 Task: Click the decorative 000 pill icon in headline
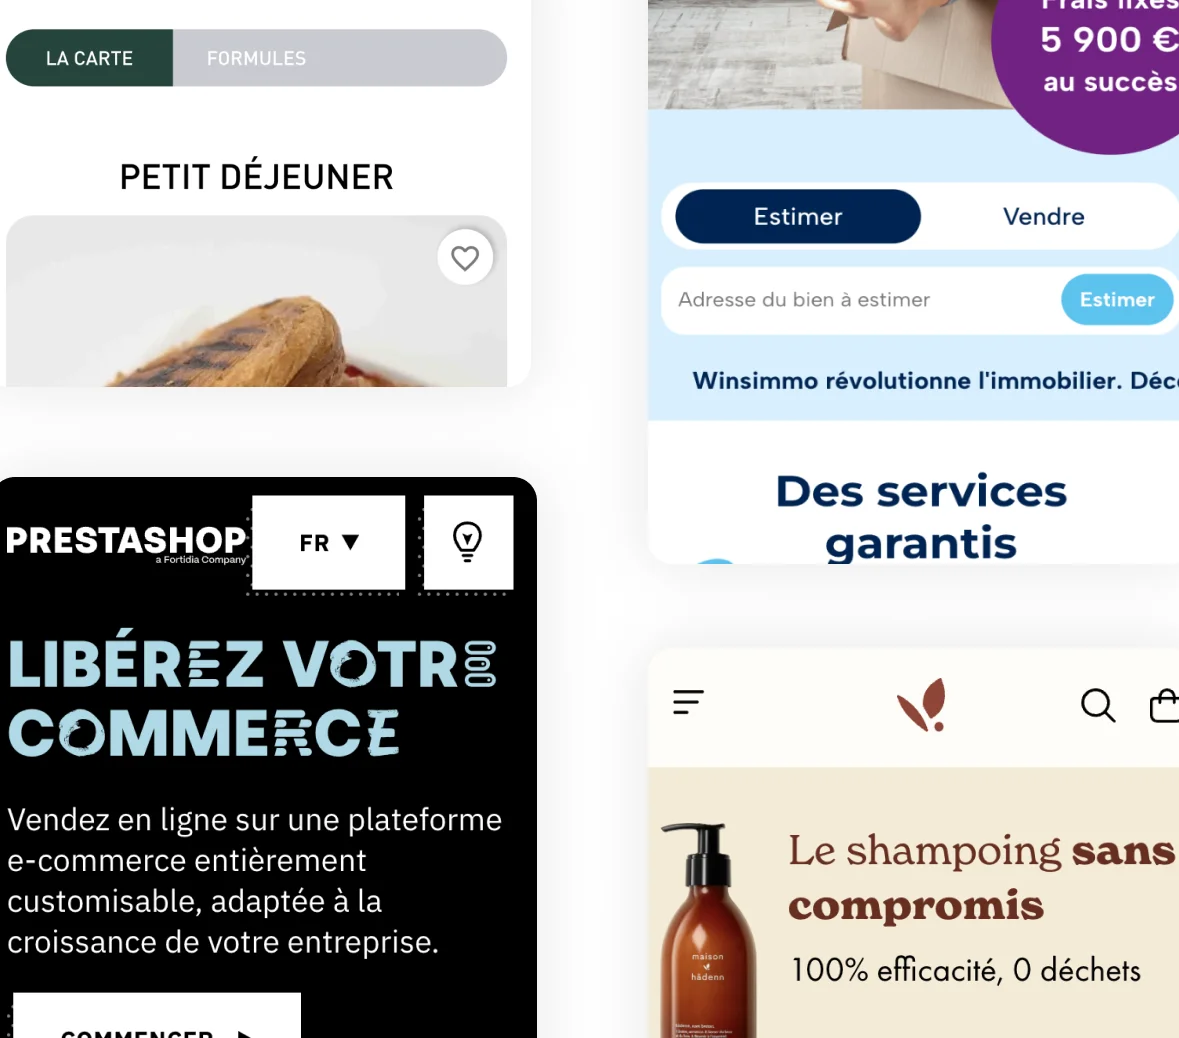(480, 664)
